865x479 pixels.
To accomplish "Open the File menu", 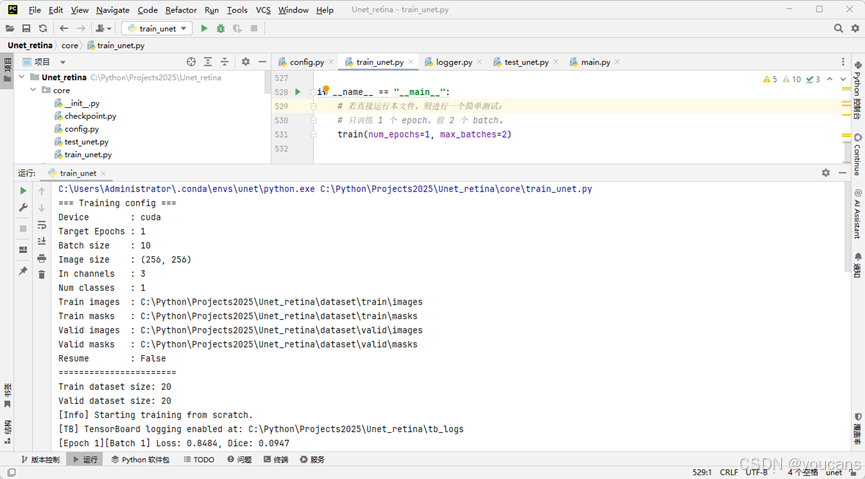I will 35,10.
